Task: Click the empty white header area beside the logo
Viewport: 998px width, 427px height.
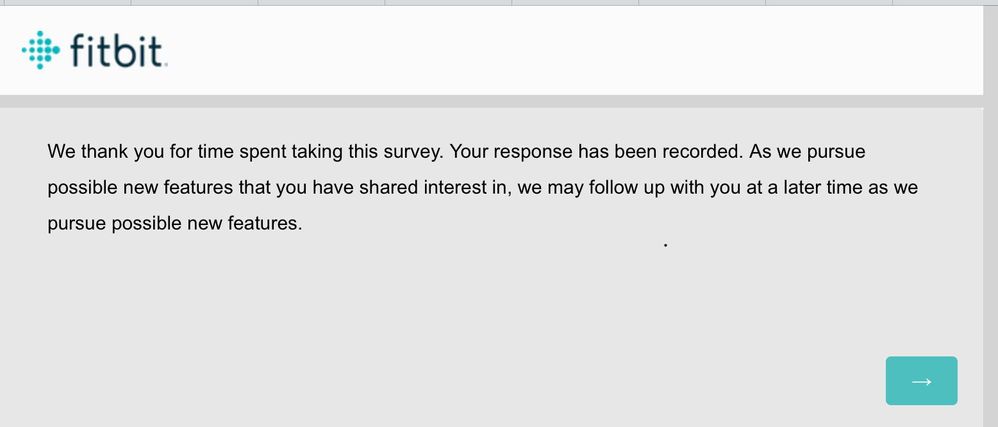Action: click(x=573, y=51)
